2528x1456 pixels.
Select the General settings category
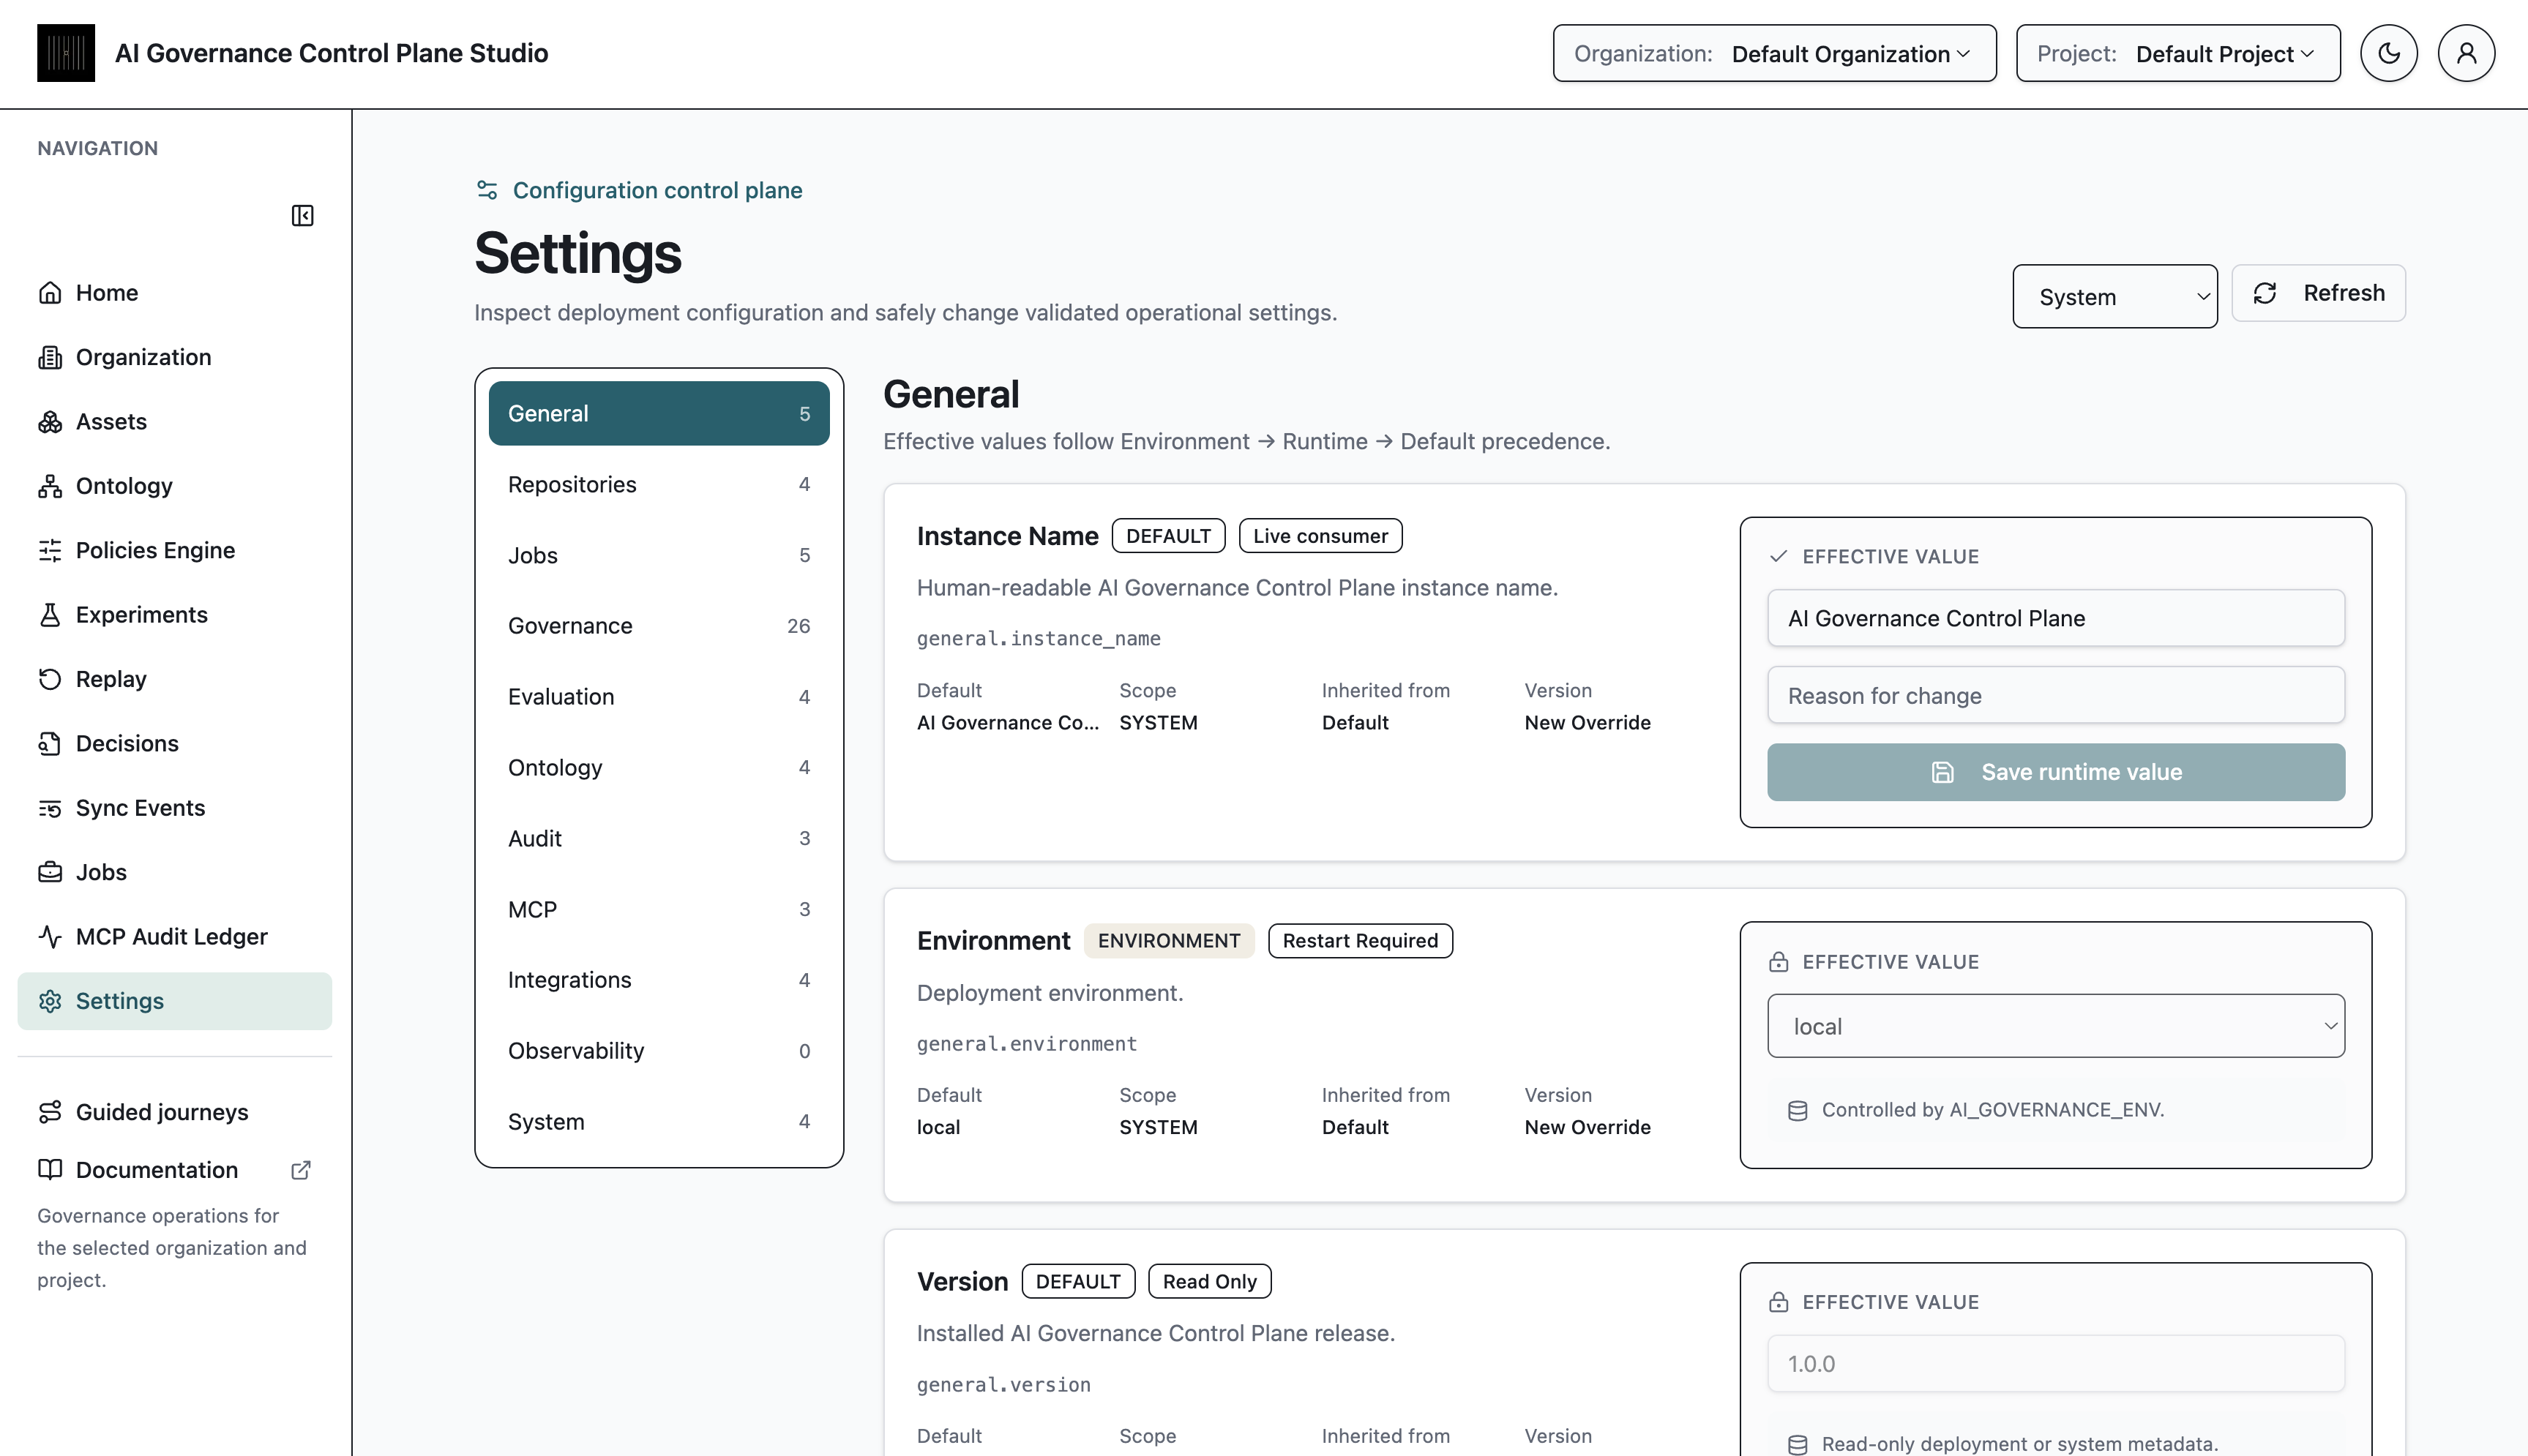click(659, 413)
